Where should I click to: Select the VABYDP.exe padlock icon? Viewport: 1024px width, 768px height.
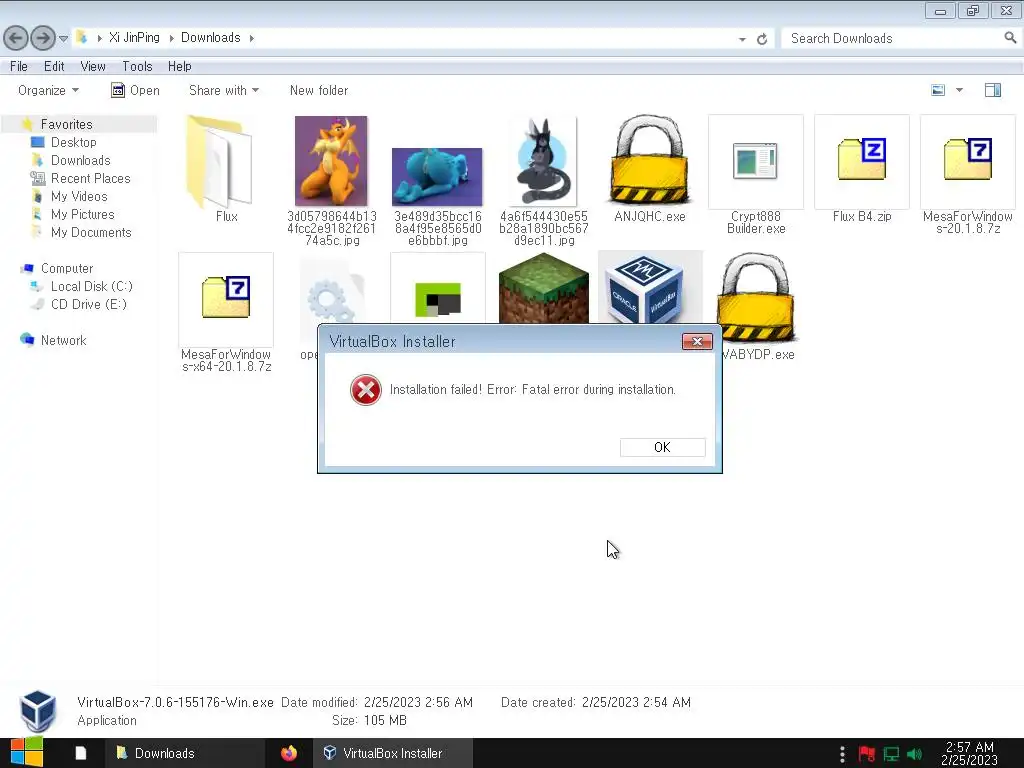coord(756,298)
